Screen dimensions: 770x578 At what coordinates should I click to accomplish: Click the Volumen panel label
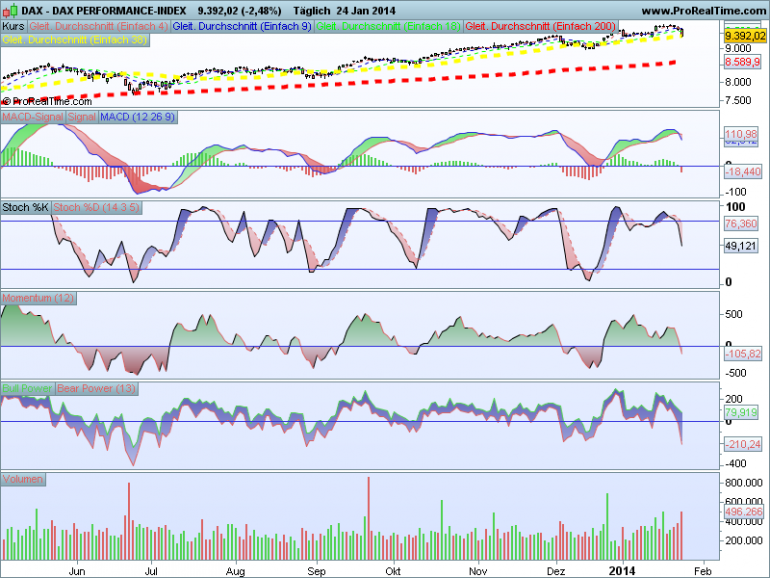pos(23,479)
